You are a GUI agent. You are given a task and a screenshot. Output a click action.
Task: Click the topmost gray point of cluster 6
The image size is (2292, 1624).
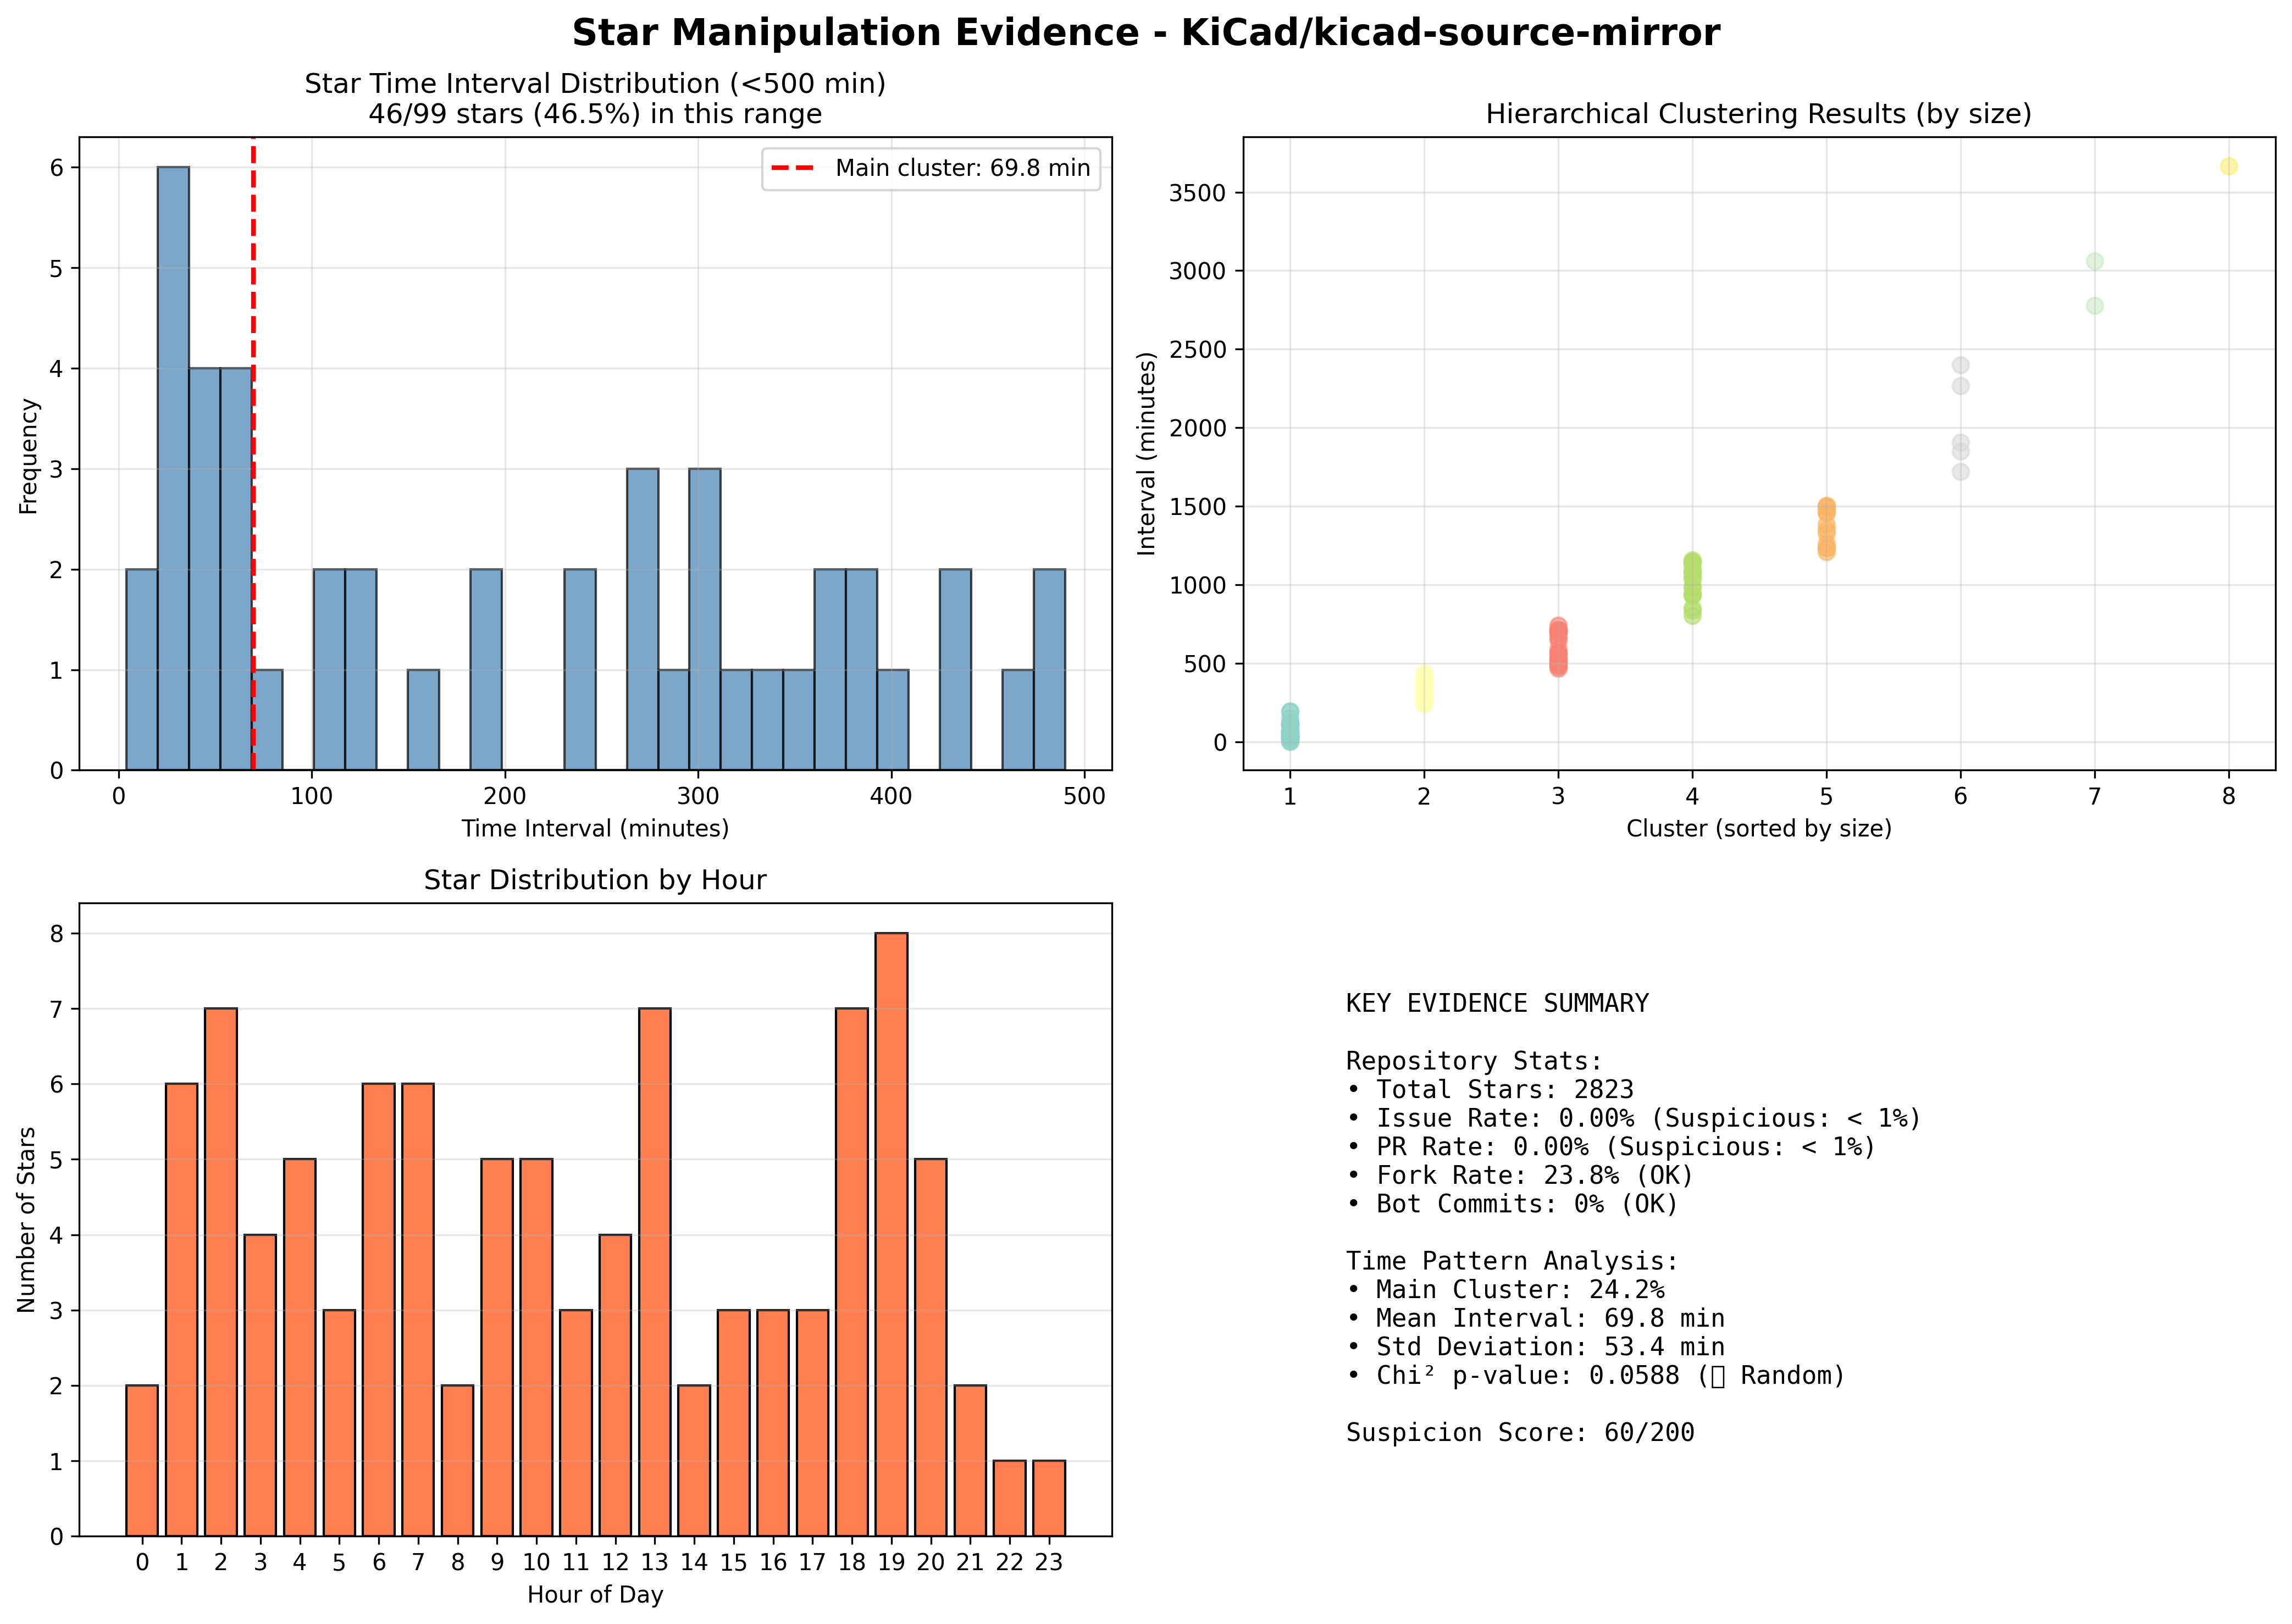pos(1961,365)
